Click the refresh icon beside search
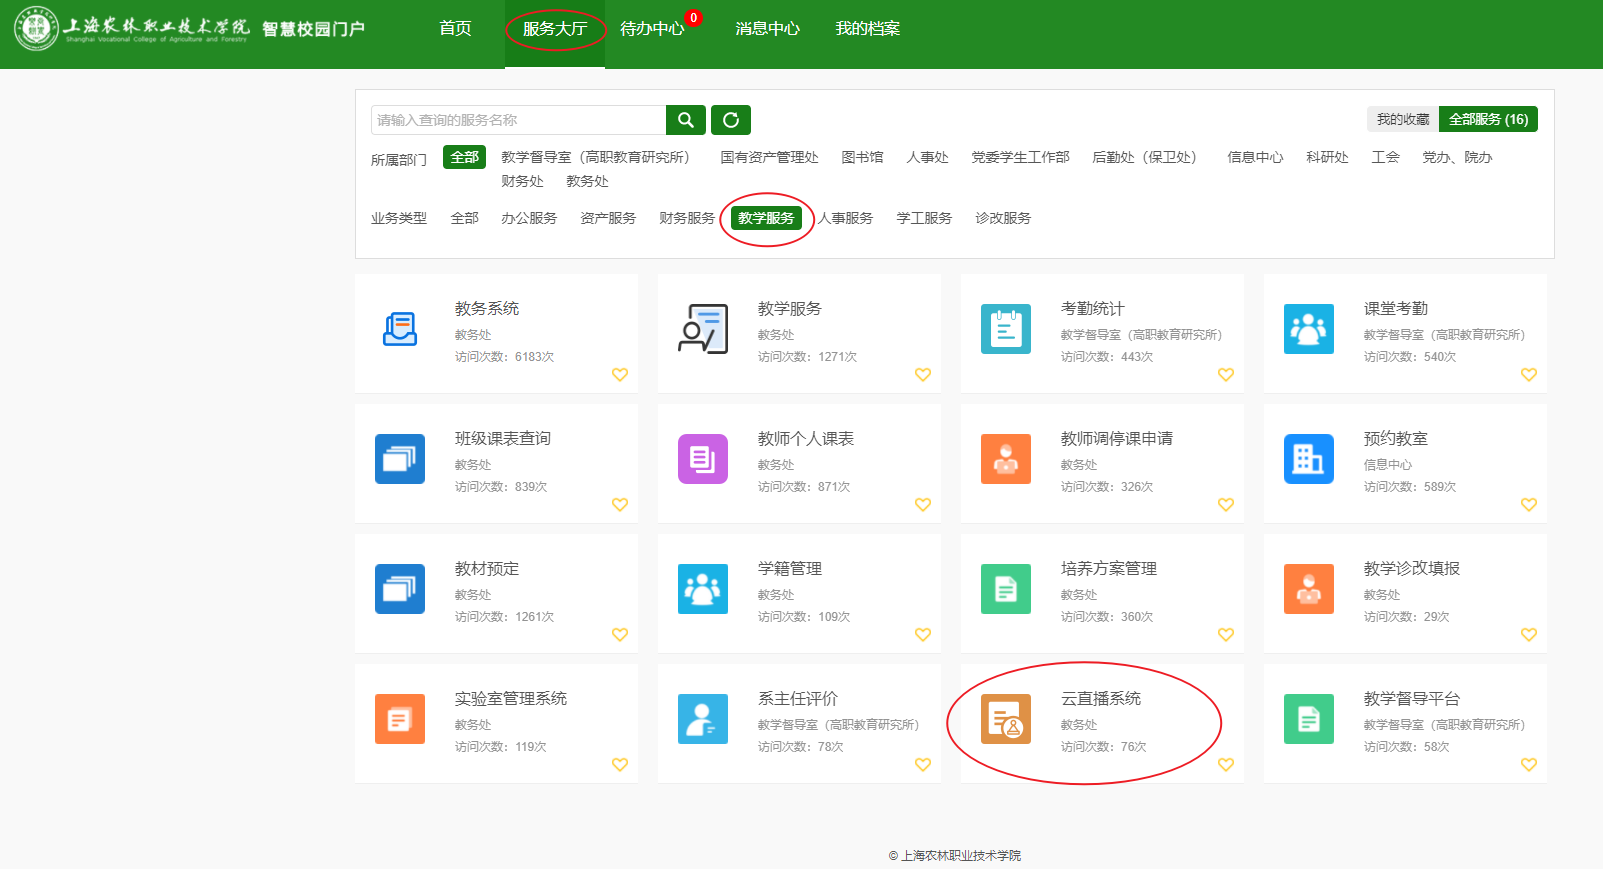Image resolution: width=1603 pixels, height=869 pixels. (x=730, y=120)
